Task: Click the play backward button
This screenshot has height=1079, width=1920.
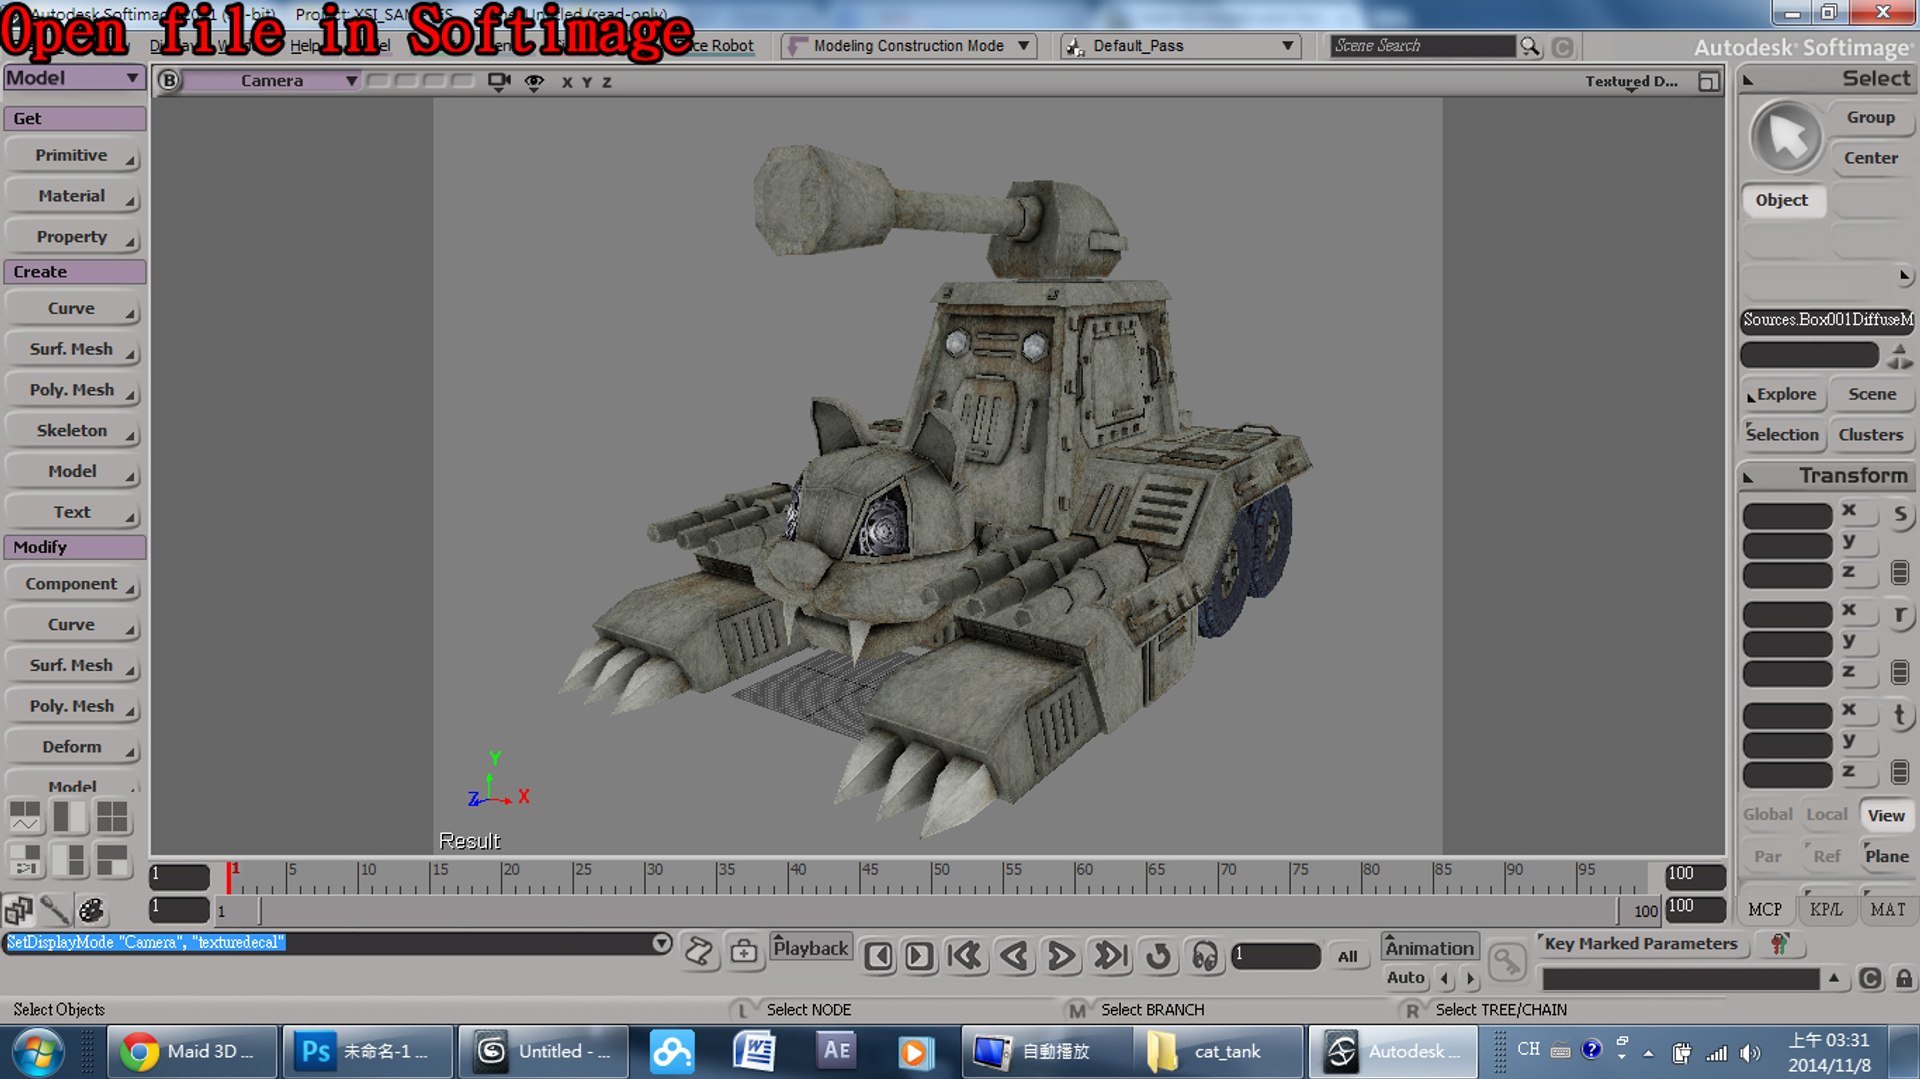Action: (1014, 957)
